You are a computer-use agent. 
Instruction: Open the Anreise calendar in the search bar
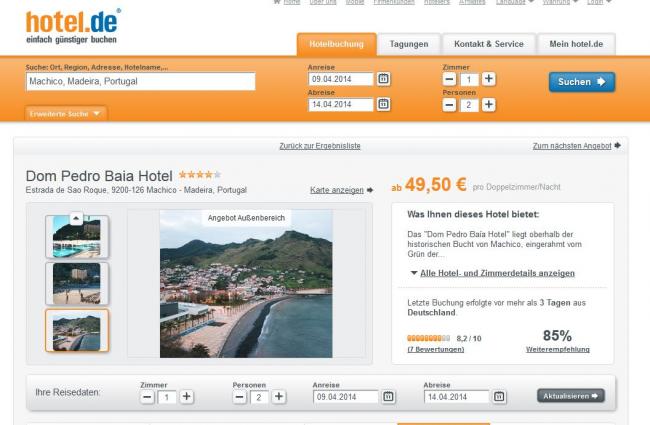pos(383,79)
